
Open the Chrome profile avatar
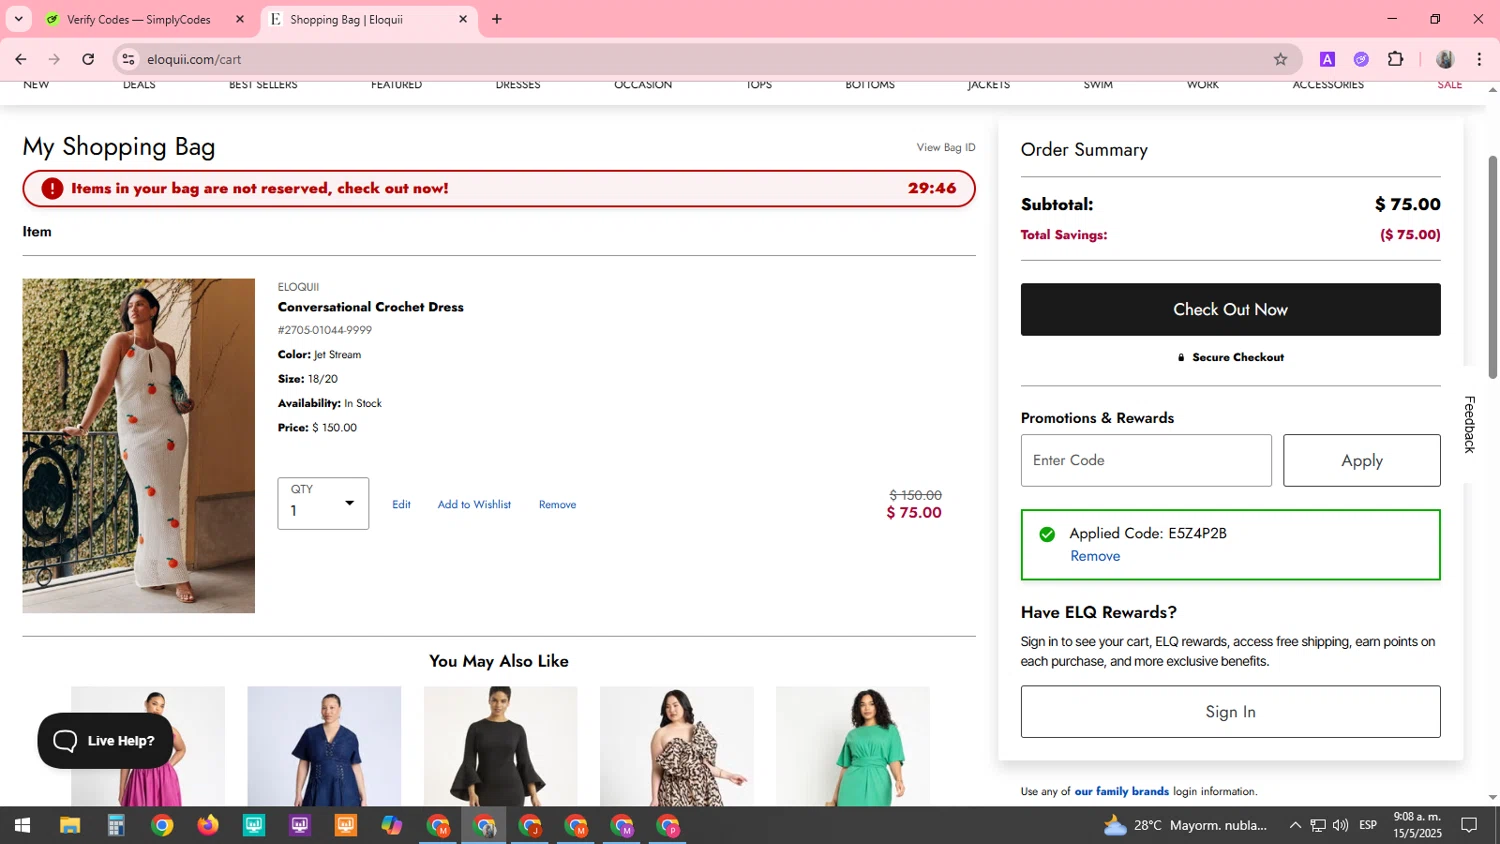[1445, 59]
